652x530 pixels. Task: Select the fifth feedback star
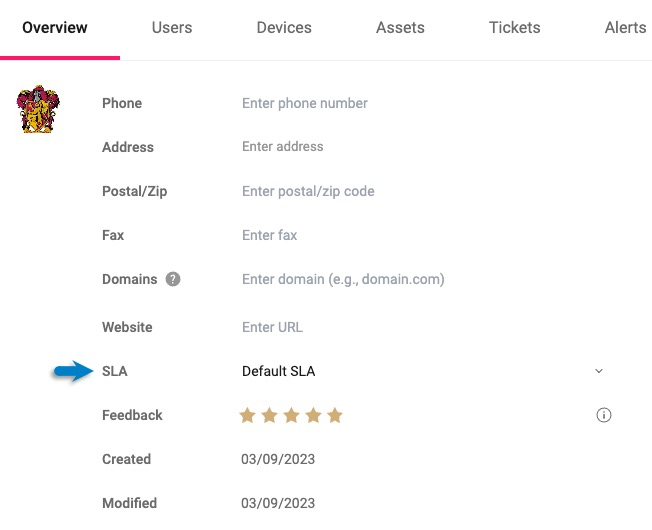tap(335, 415)
